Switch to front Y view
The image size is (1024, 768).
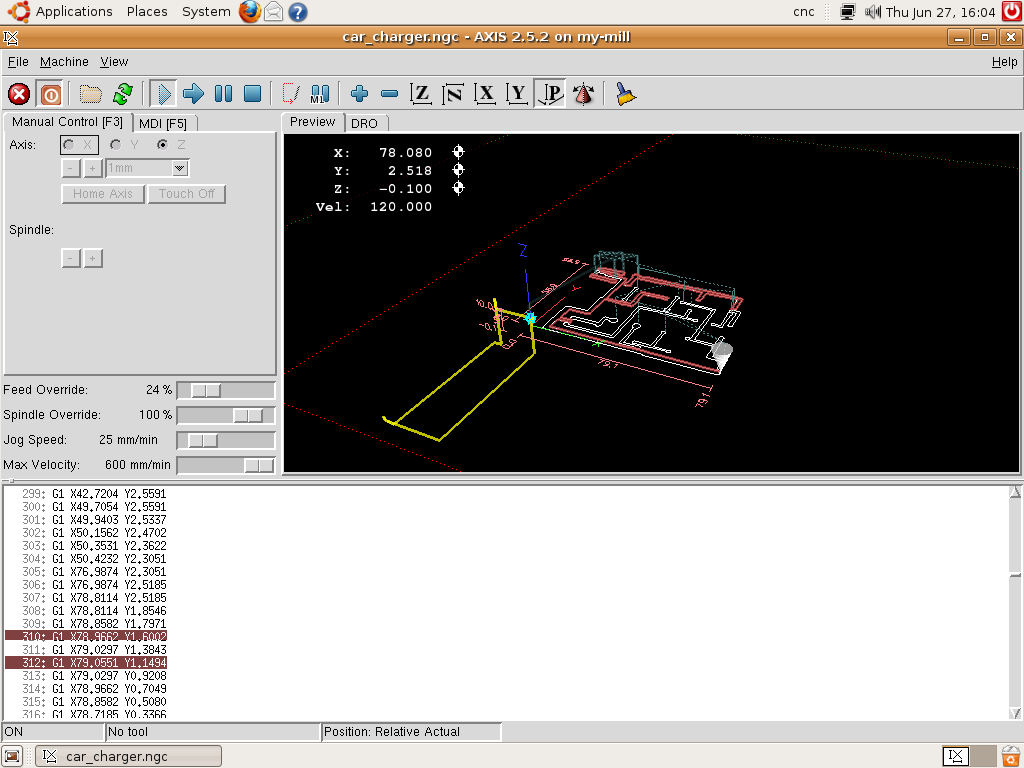[517, 94]
